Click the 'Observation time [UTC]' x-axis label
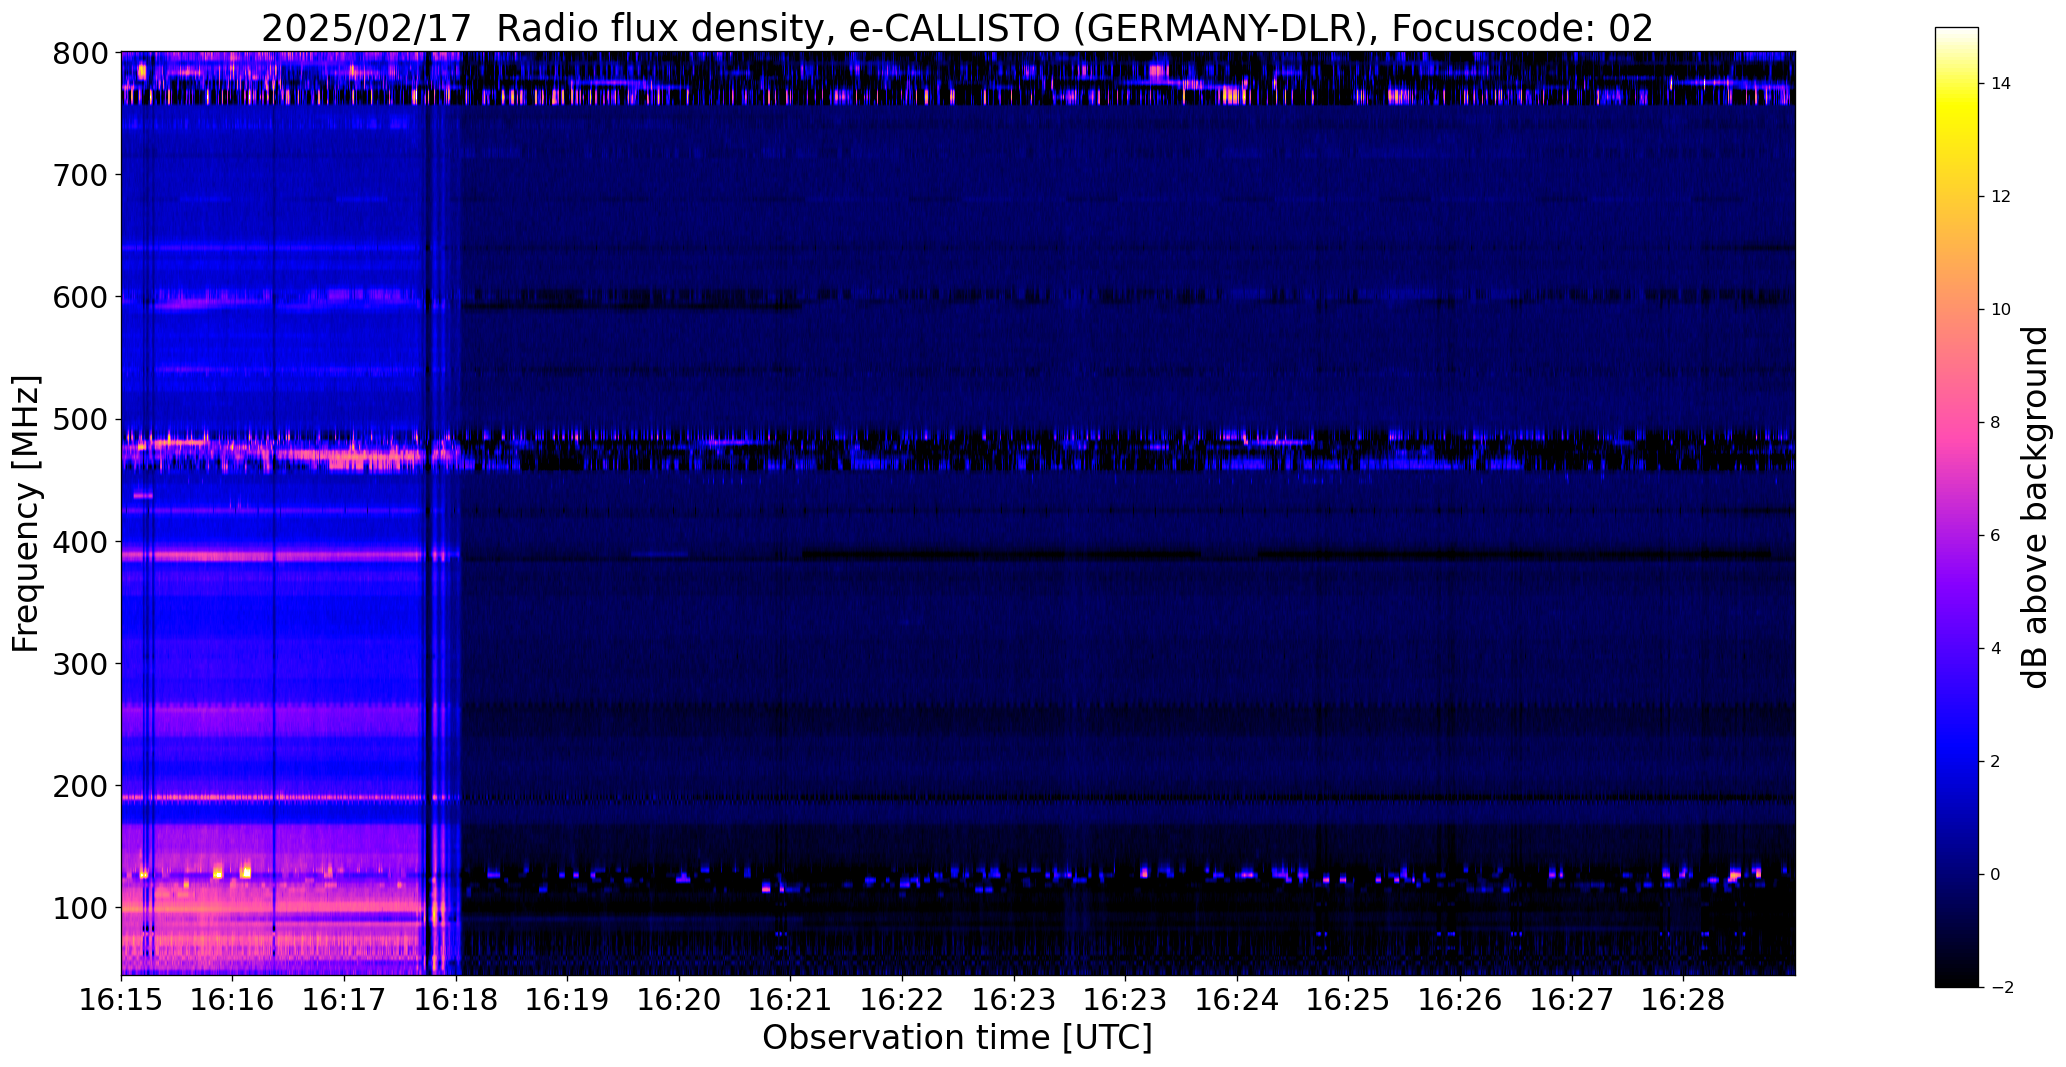The width and height of the screenshot is (2066, 1067). [957, 1038]
